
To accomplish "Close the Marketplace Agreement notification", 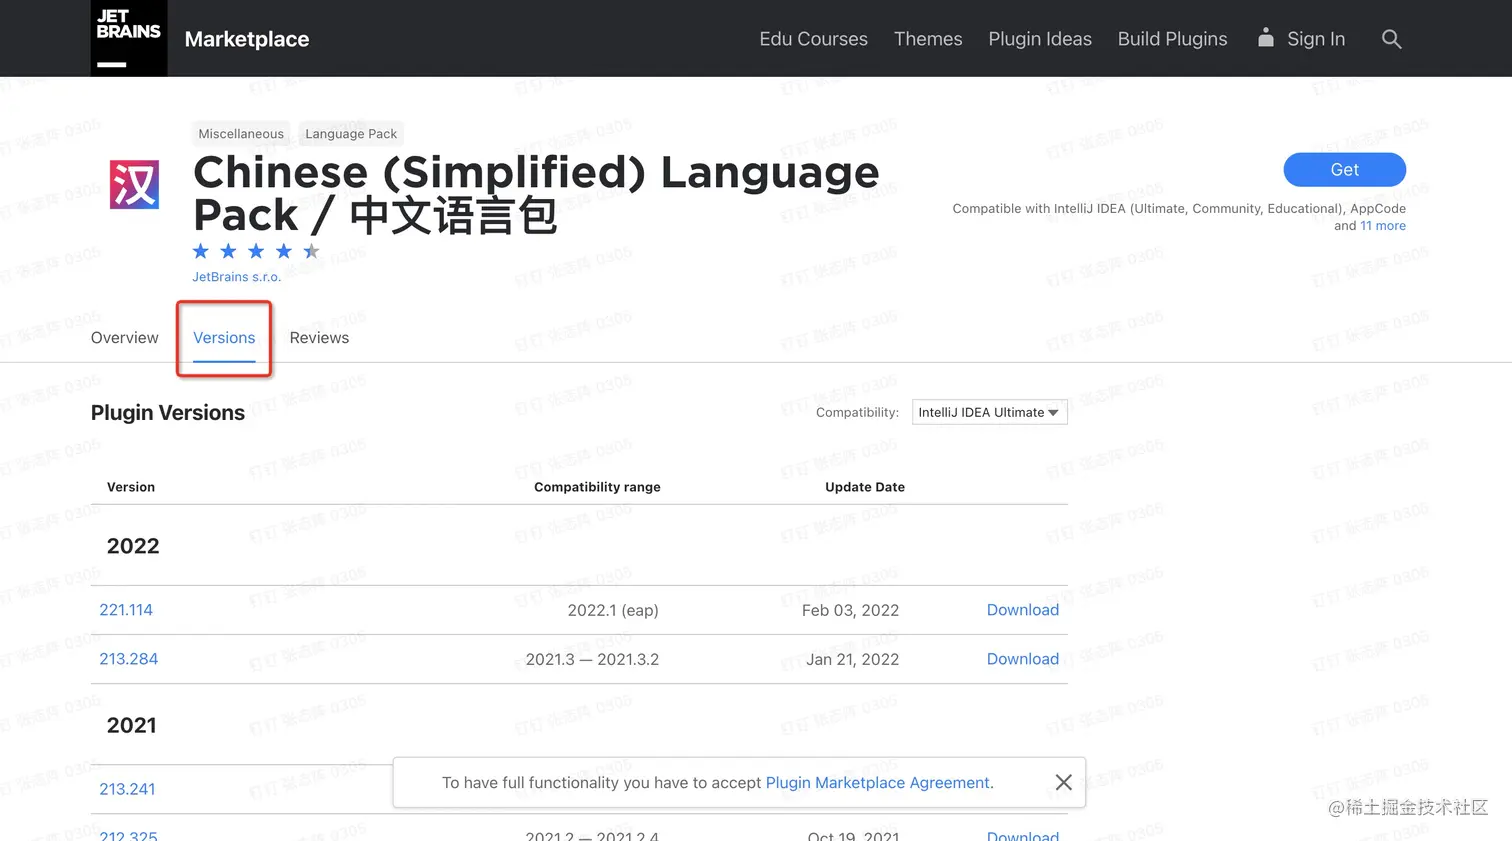I will pyautogui.click(x=1064, y=782).
